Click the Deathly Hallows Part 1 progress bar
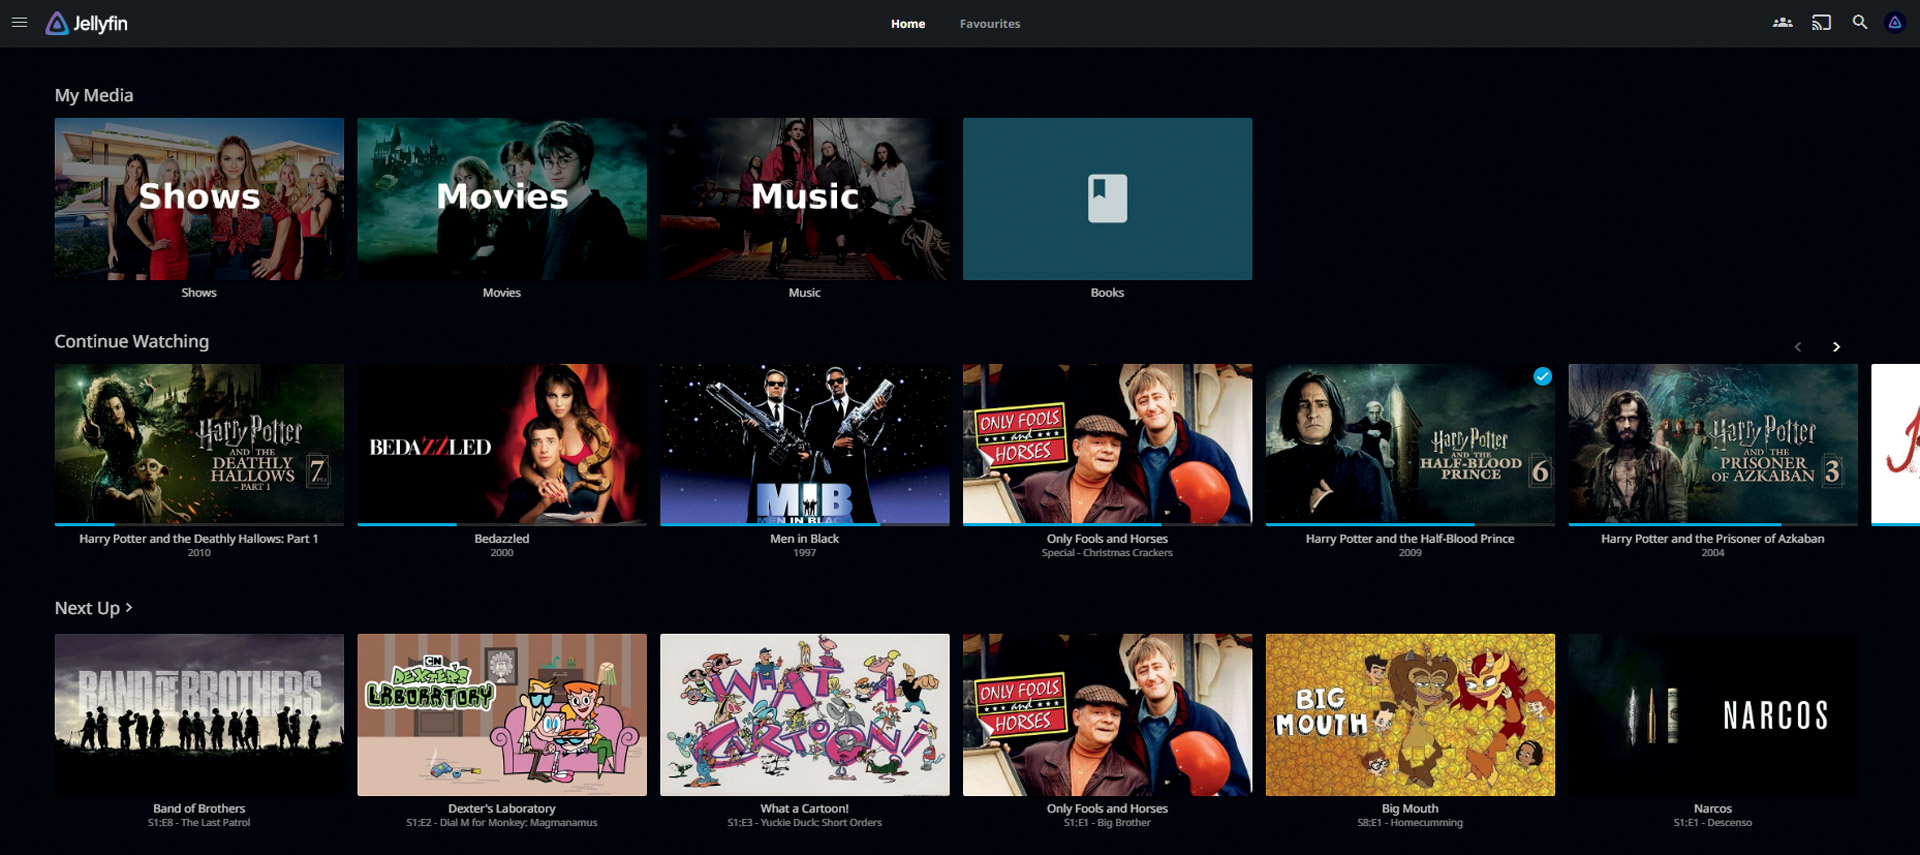 pyautogui.click(x=199, y=524)
